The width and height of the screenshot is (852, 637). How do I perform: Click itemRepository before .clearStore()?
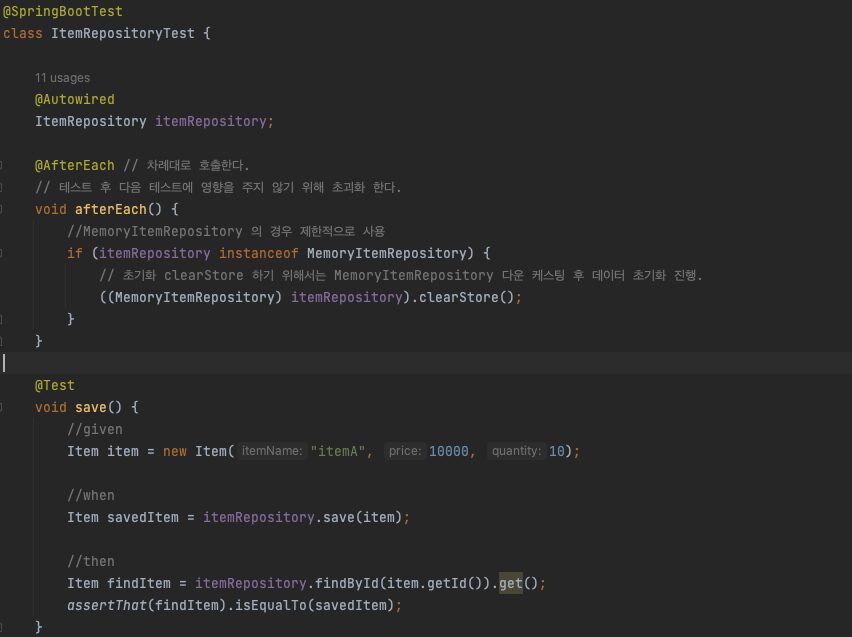coord(347,297)
